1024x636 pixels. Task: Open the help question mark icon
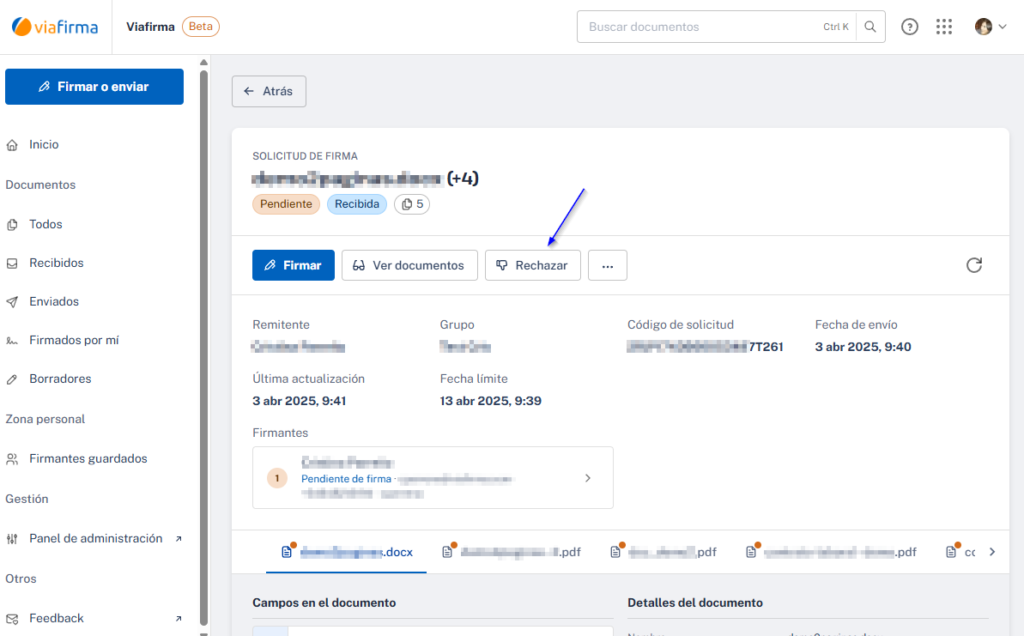click(910, 27)
